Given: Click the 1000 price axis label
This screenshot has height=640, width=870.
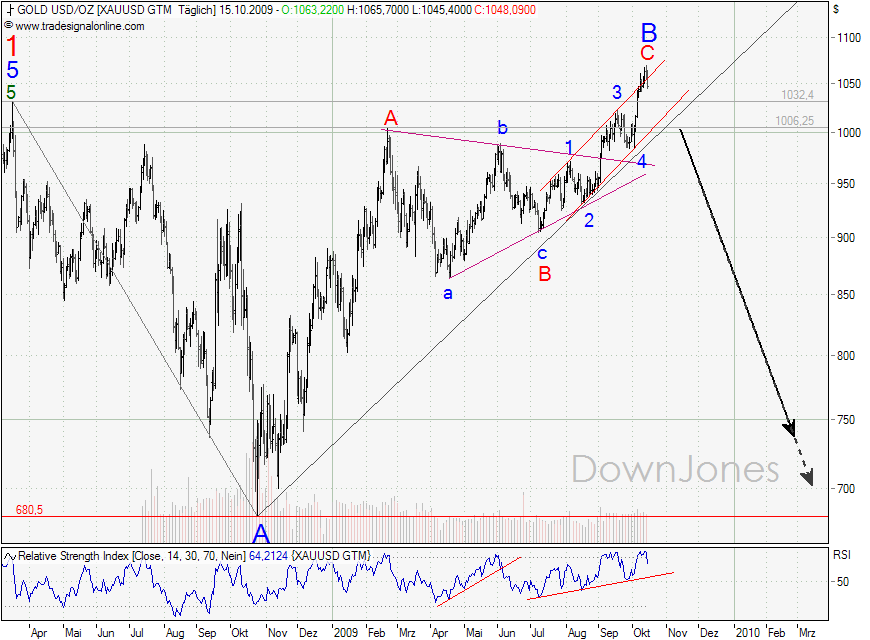Looking at the screenshot, I should pos(849,133).
